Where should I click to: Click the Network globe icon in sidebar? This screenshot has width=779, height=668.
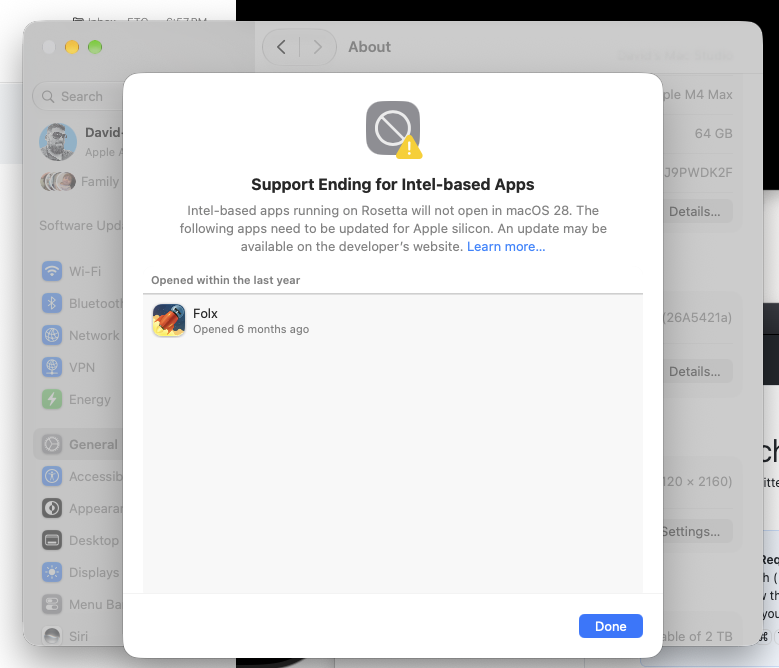(52, 335)
